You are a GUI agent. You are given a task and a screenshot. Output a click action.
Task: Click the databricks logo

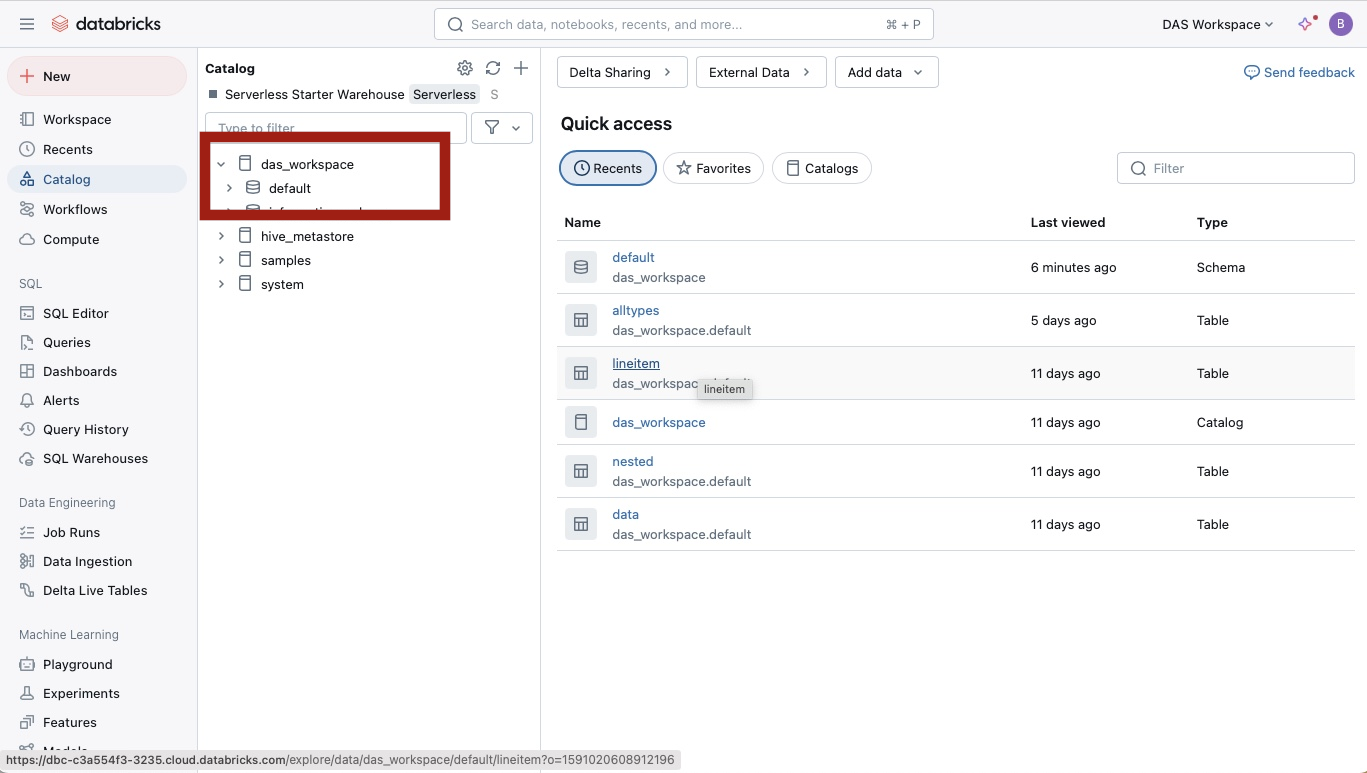105,24
